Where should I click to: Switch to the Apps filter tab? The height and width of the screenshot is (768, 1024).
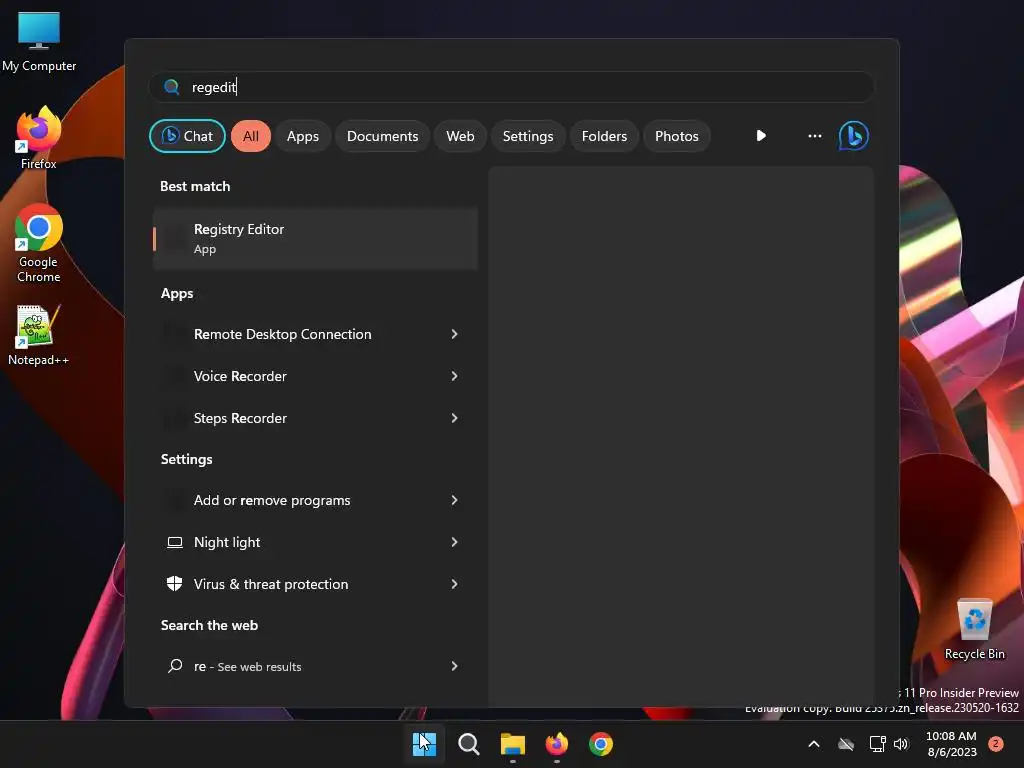click(302, 136)
